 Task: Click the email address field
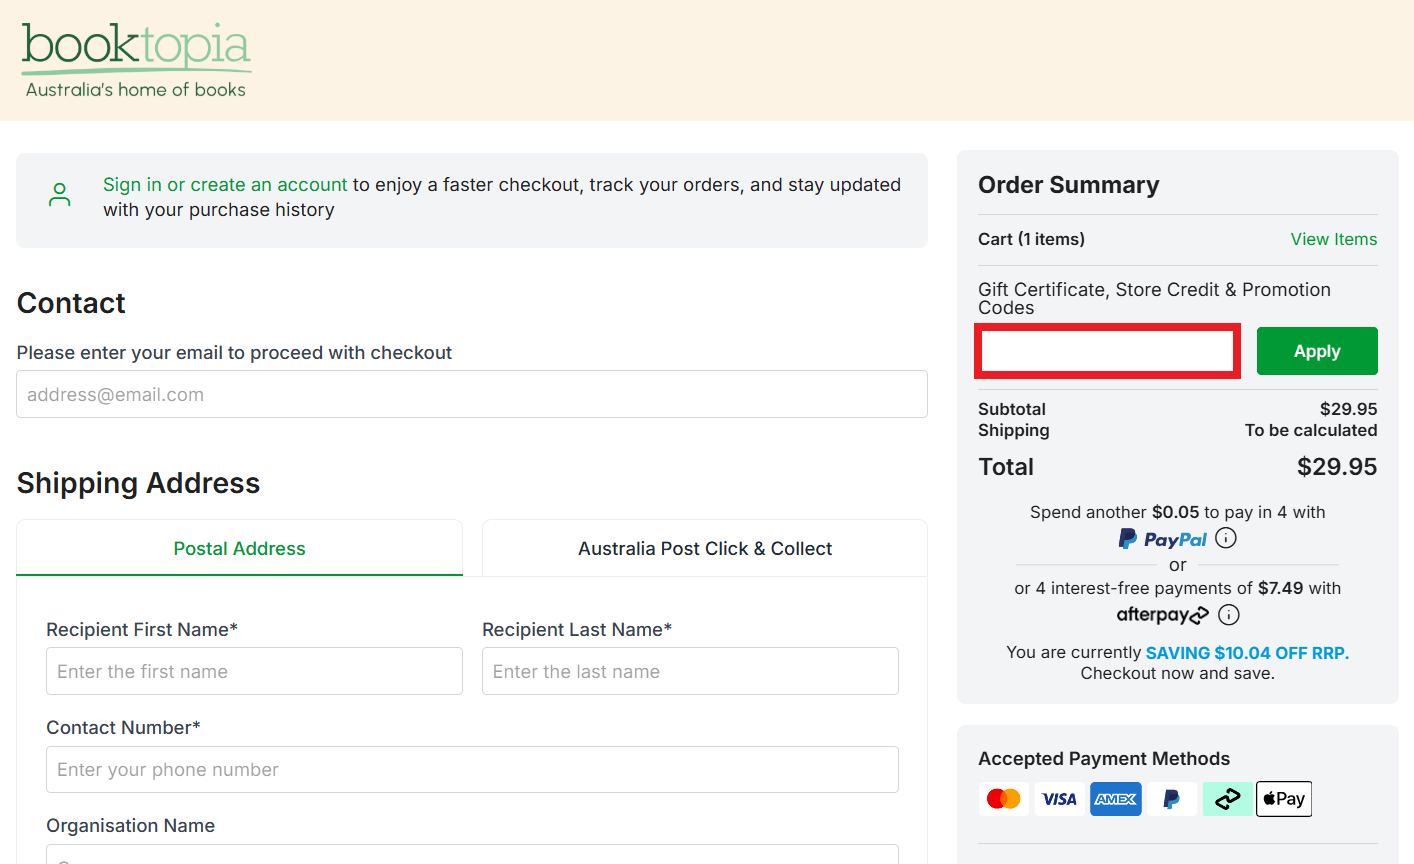coord(471,394)
